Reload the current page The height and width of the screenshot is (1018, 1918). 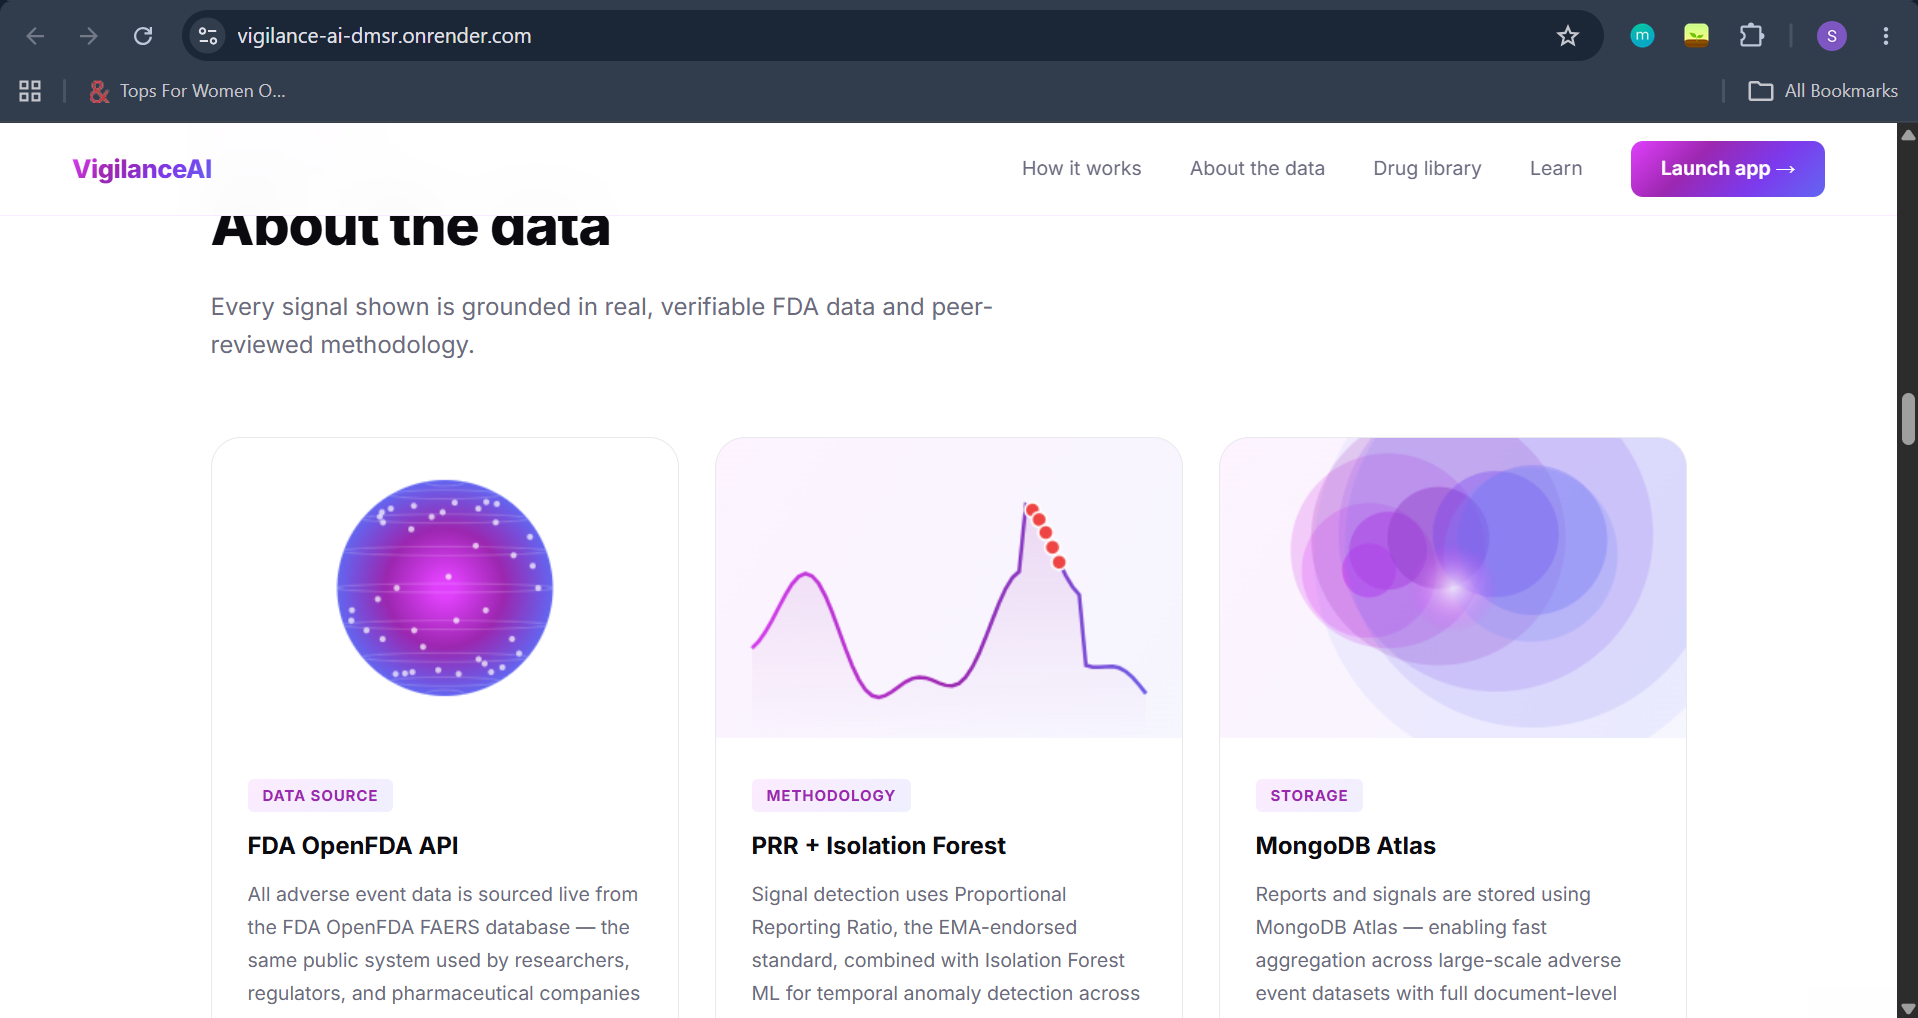(x=143, y=36)
